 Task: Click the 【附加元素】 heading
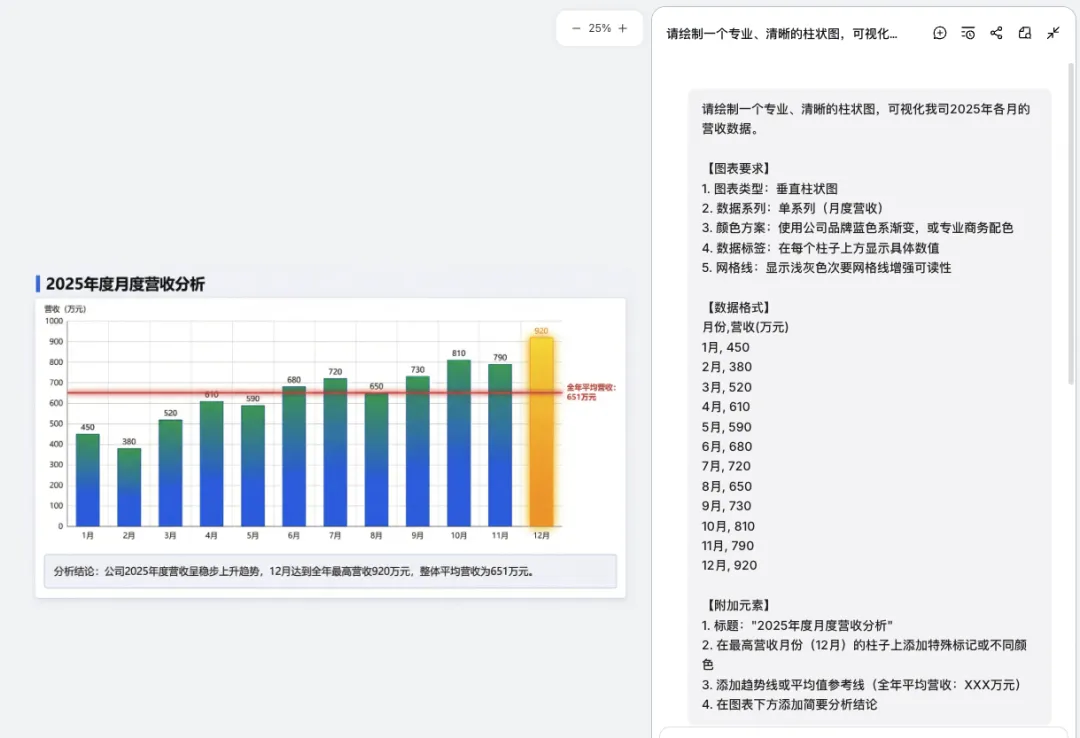point(736,605)
